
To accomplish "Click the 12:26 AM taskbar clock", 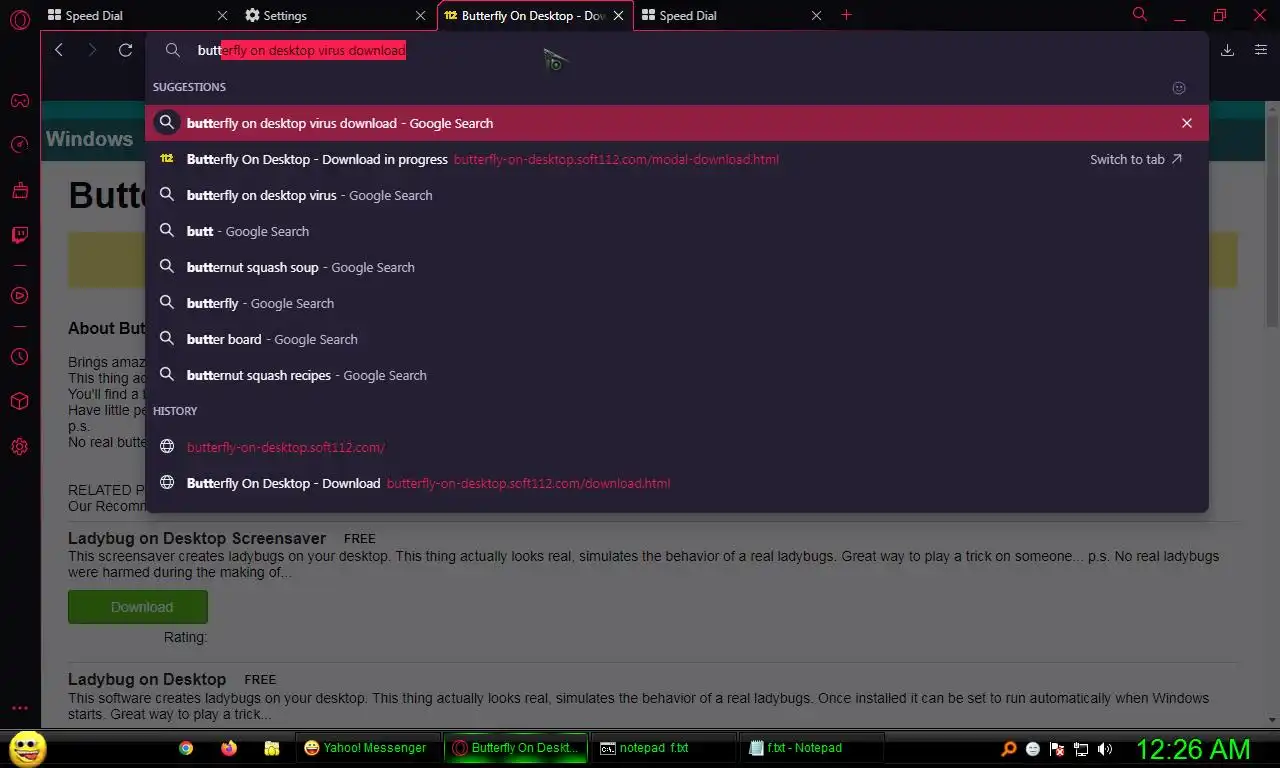I will click(x=1193, y=749).
